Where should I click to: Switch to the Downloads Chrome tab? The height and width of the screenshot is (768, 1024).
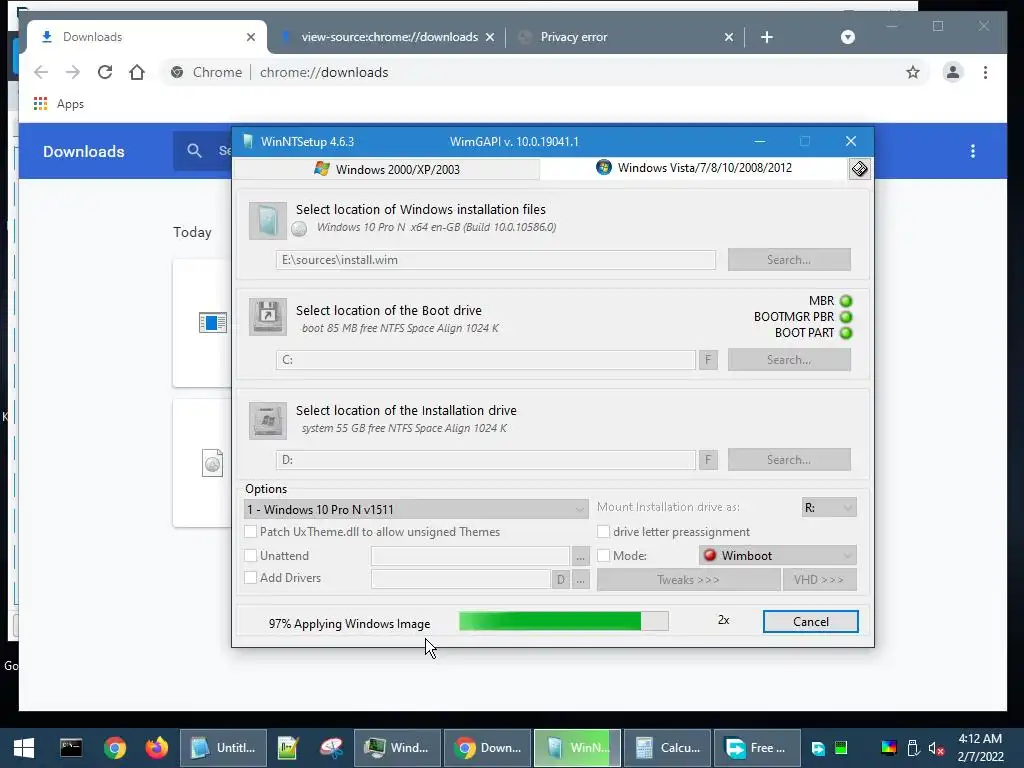(x=147, y=37)
